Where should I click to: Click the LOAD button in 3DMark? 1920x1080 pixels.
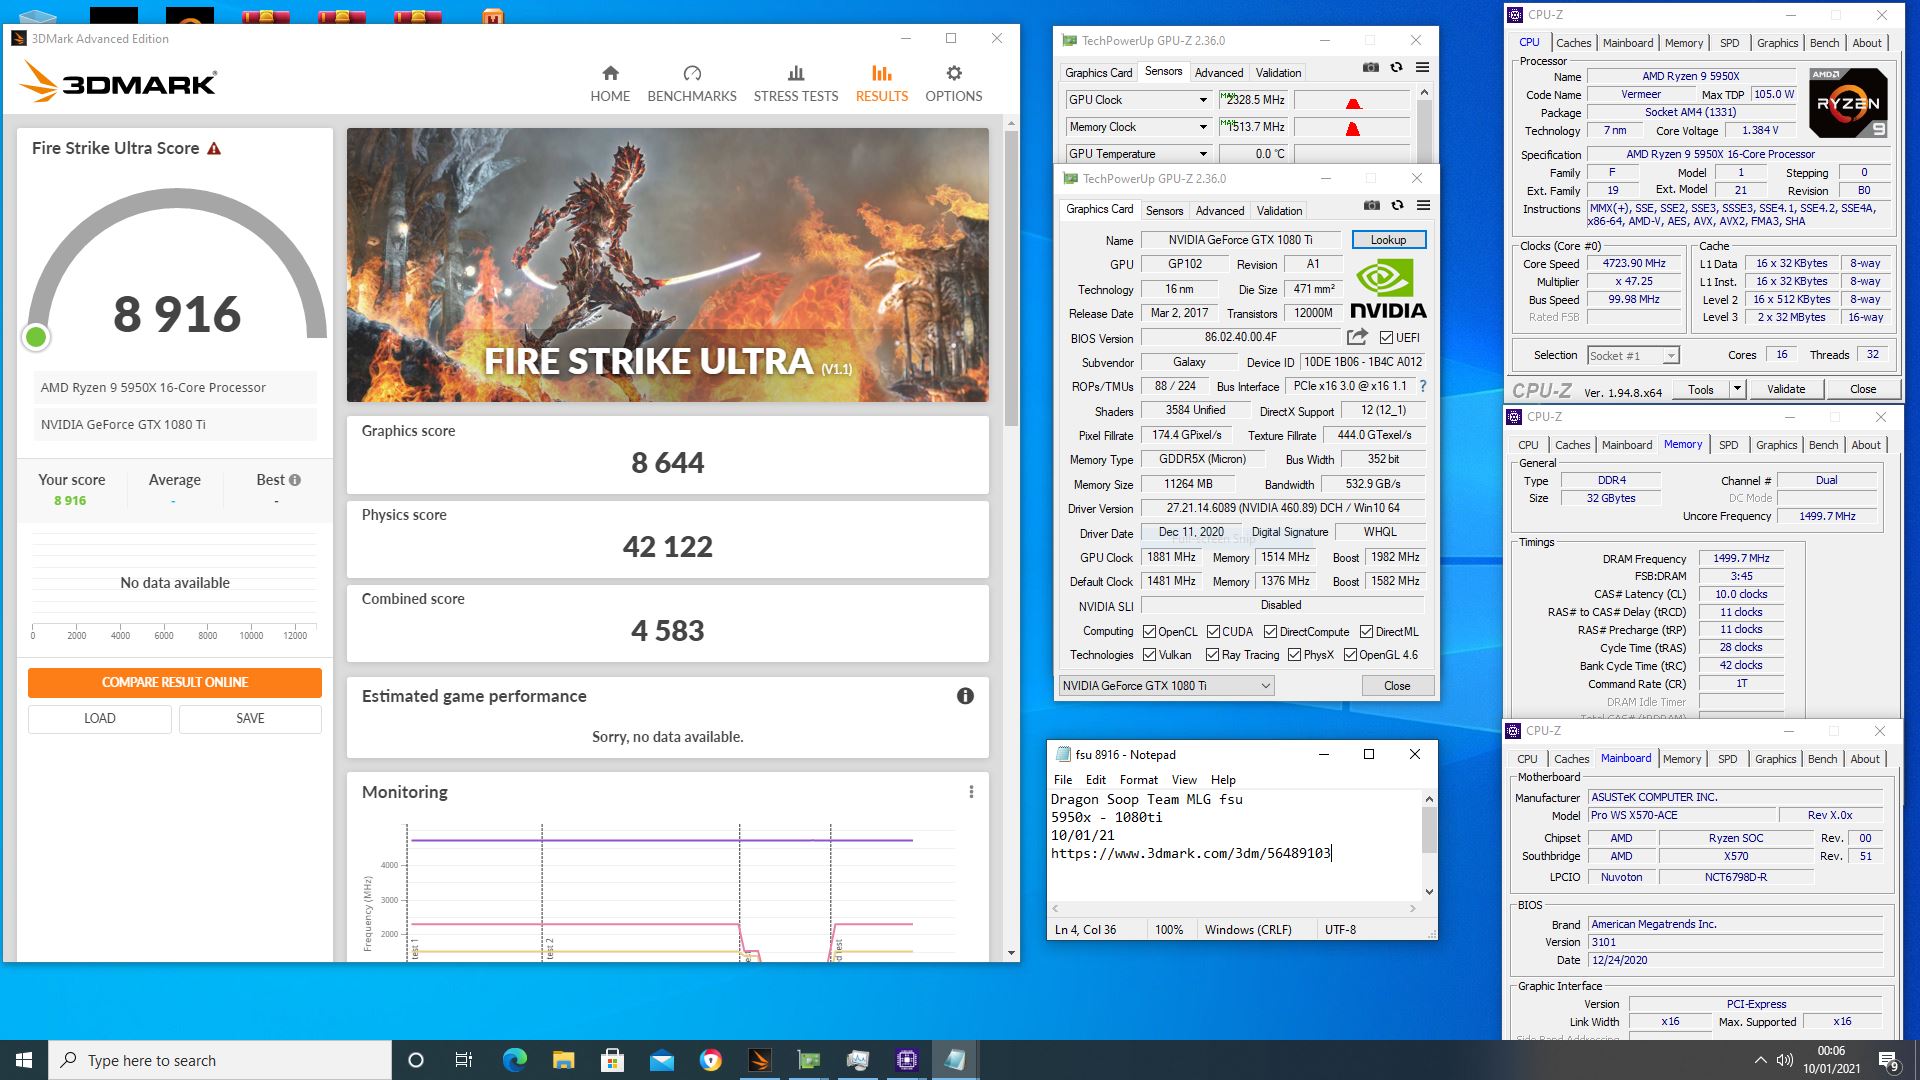(x=99, y=718)
